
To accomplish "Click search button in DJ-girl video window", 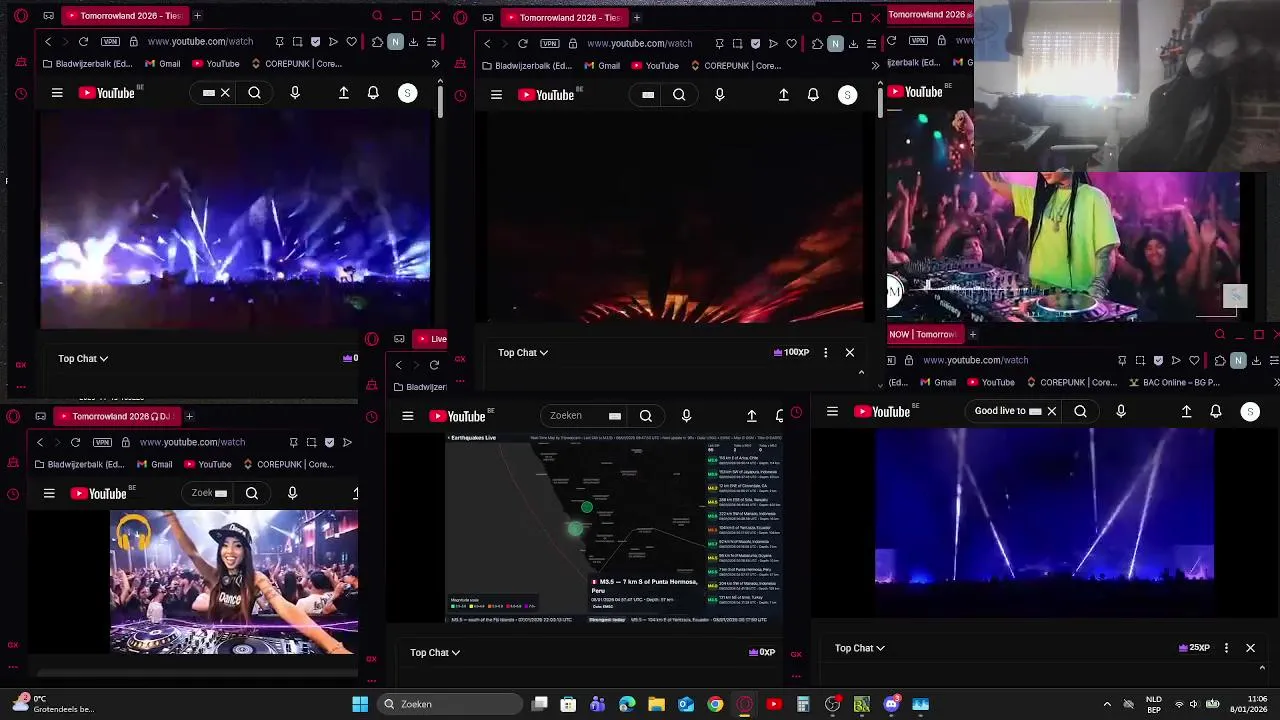I will tap(252, 493).
